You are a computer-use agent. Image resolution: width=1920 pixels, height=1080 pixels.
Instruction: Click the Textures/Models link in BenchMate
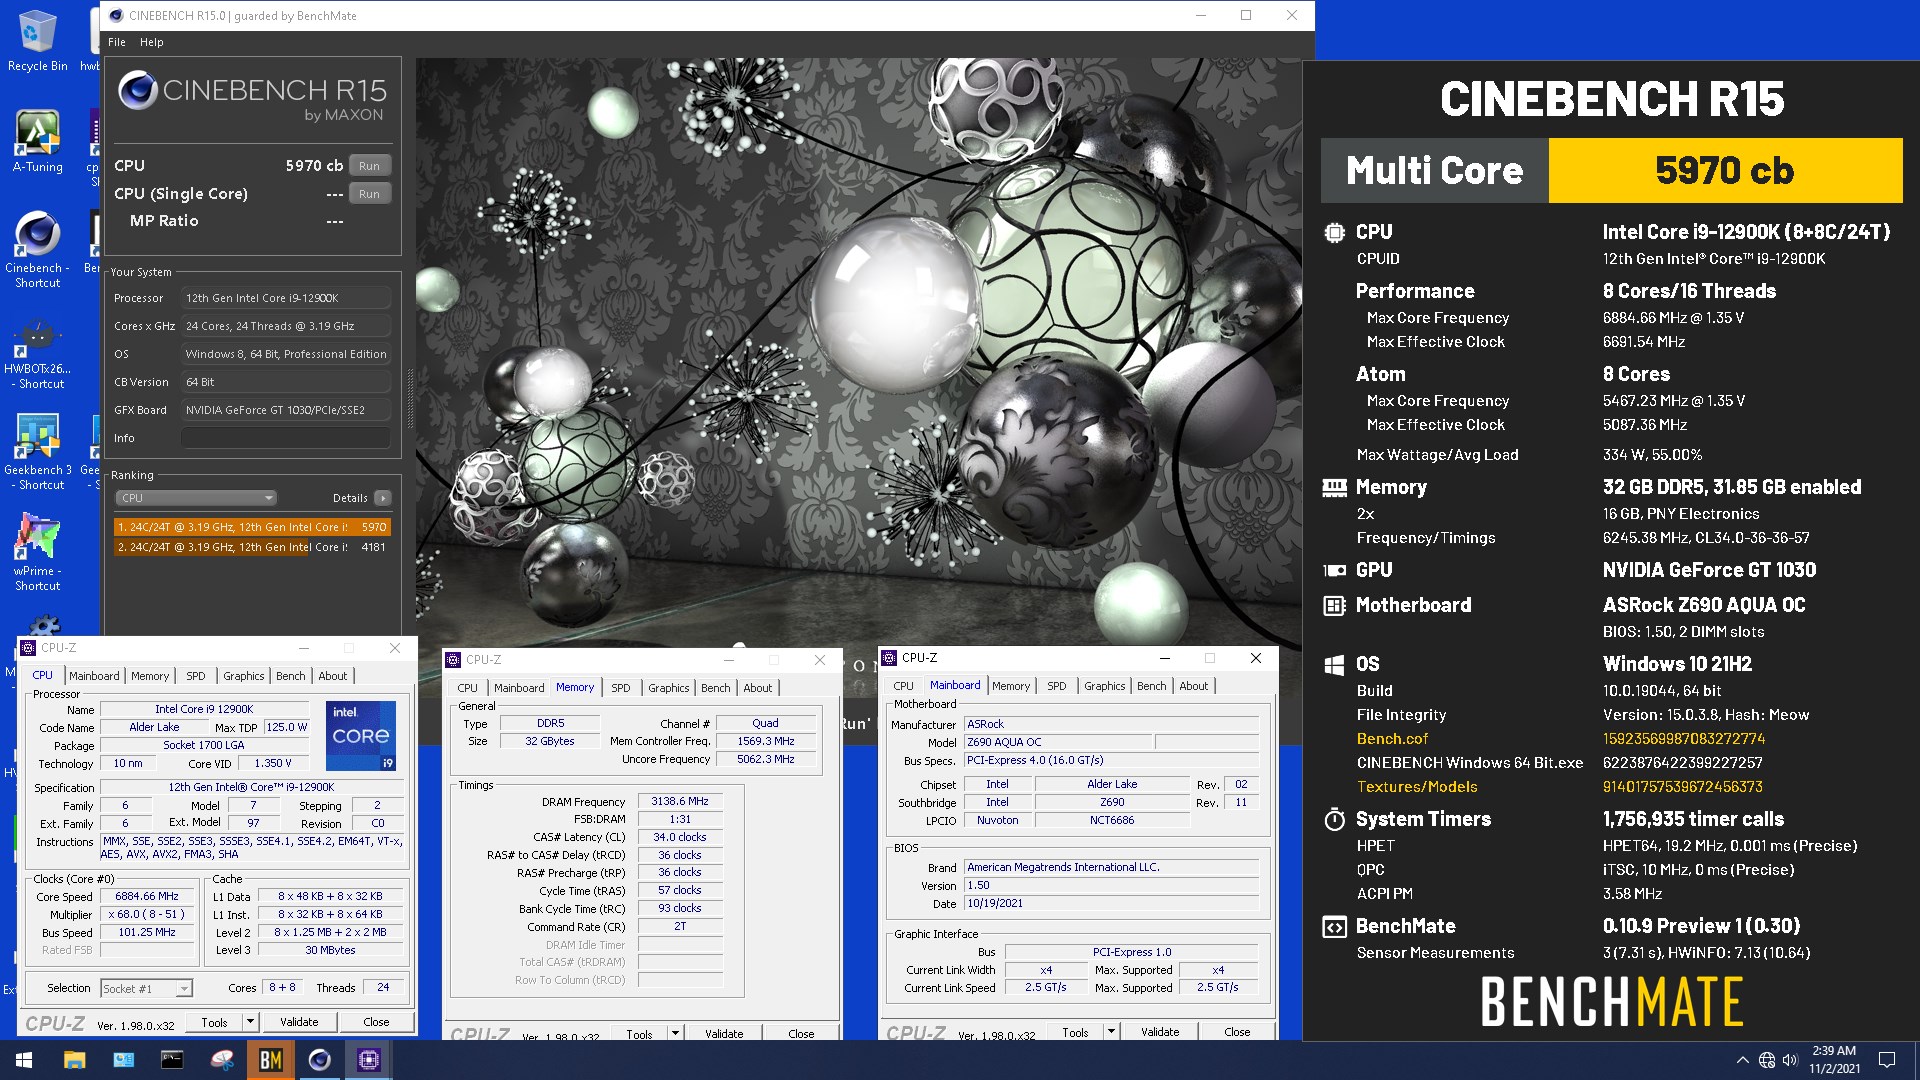point(1417,787)
